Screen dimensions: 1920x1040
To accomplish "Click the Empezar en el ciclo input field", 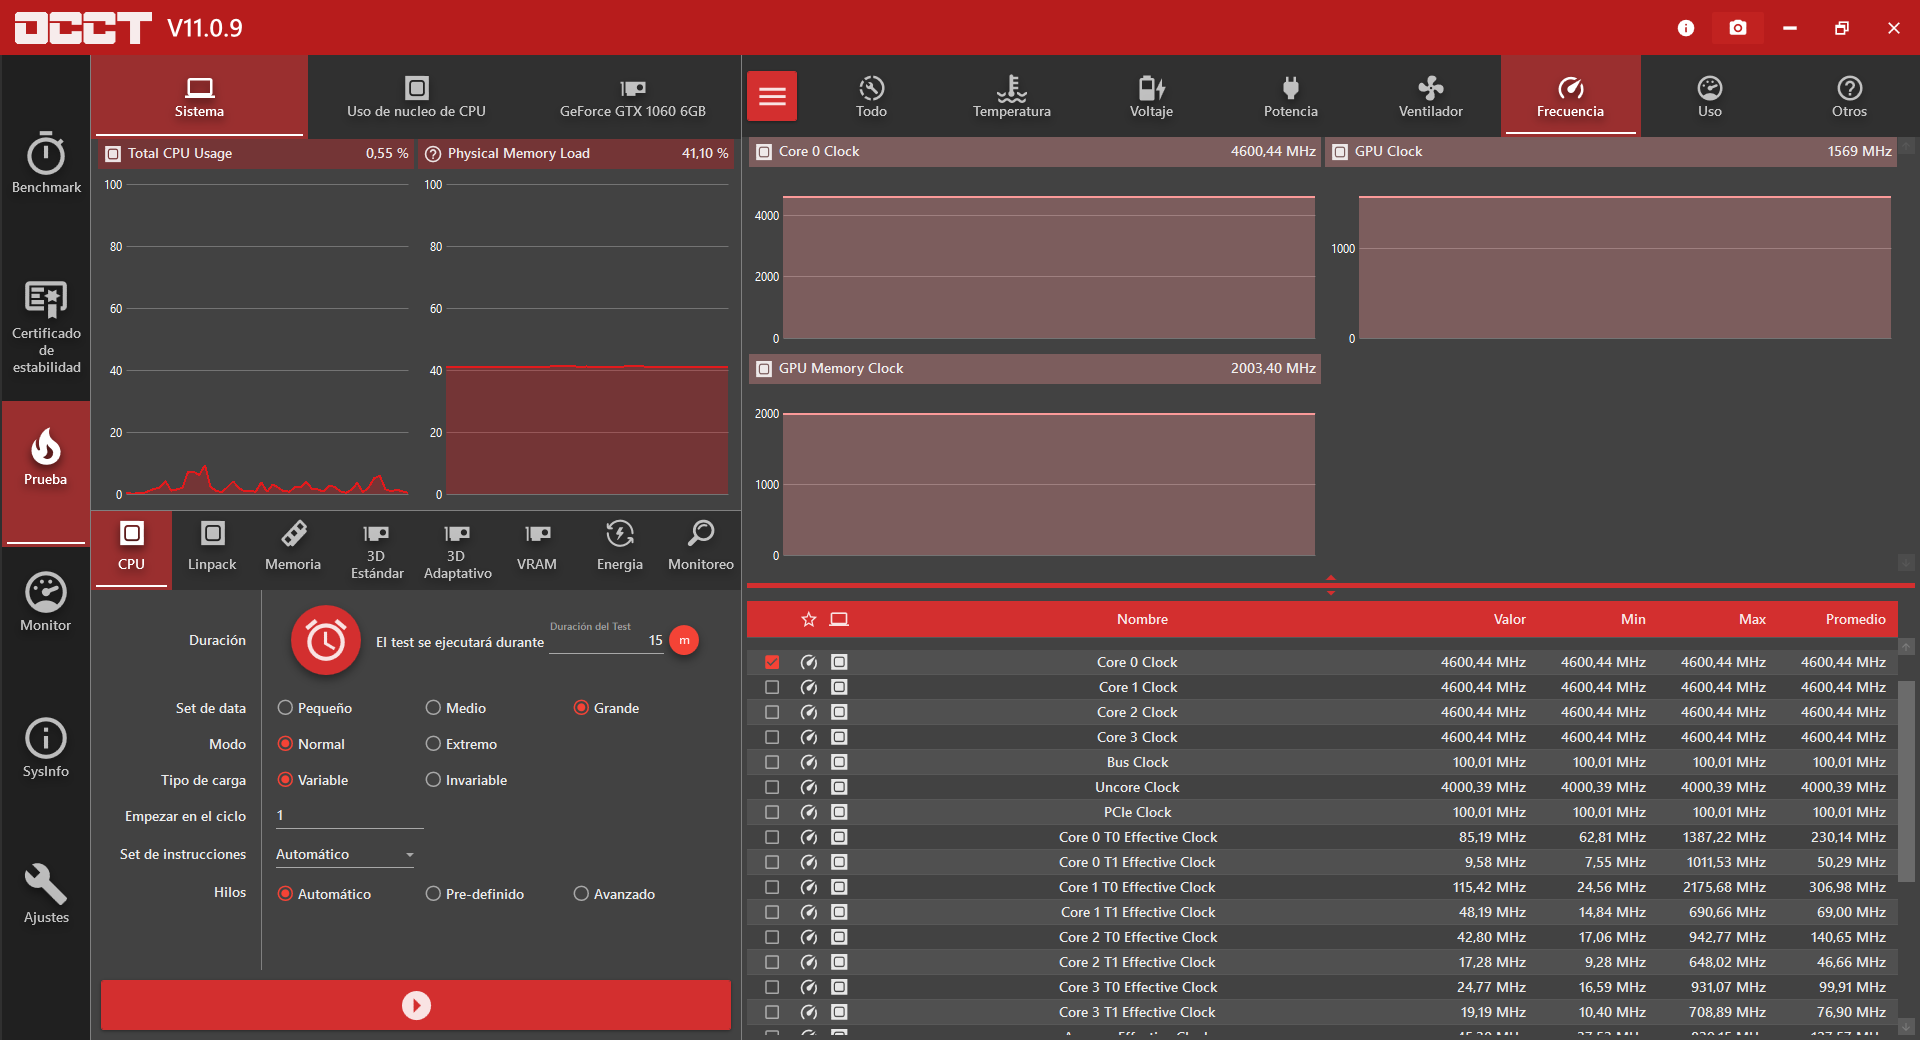I will click(349, 816).
